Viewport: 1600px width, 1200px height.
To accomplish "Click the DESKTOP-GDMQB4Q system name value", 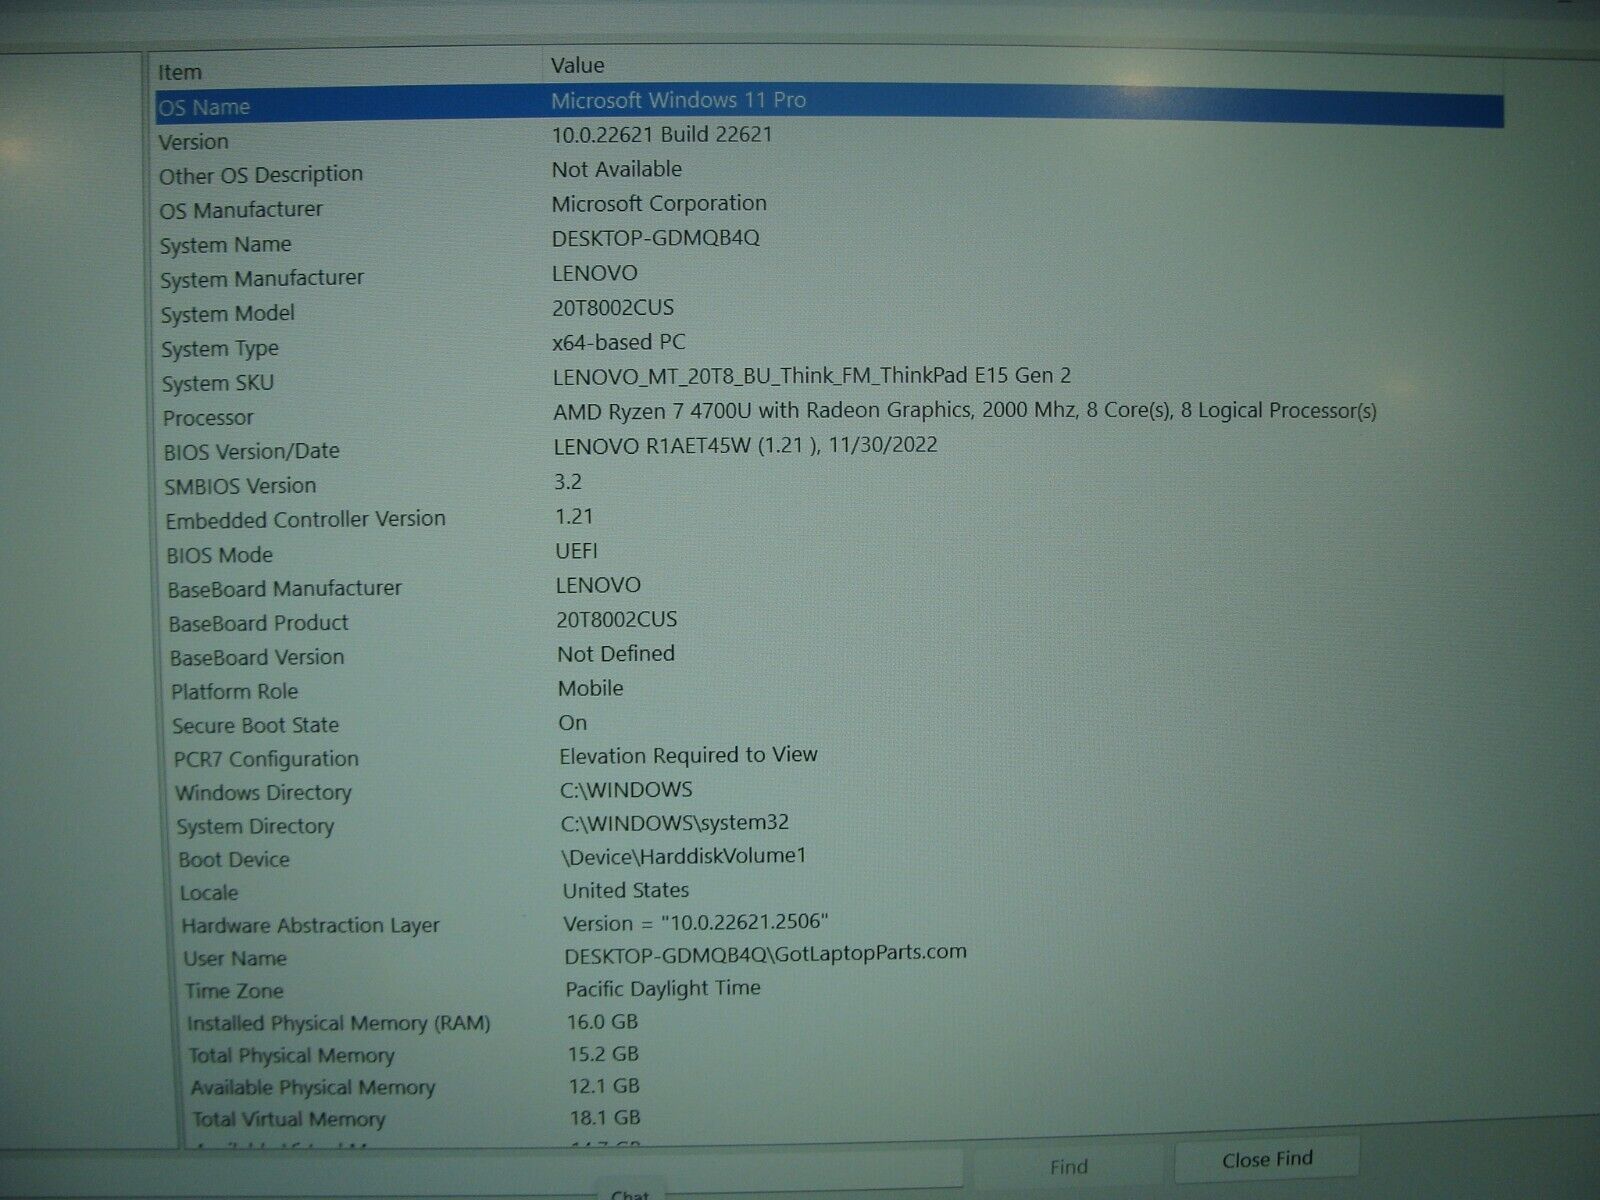I will pos(656,238).
